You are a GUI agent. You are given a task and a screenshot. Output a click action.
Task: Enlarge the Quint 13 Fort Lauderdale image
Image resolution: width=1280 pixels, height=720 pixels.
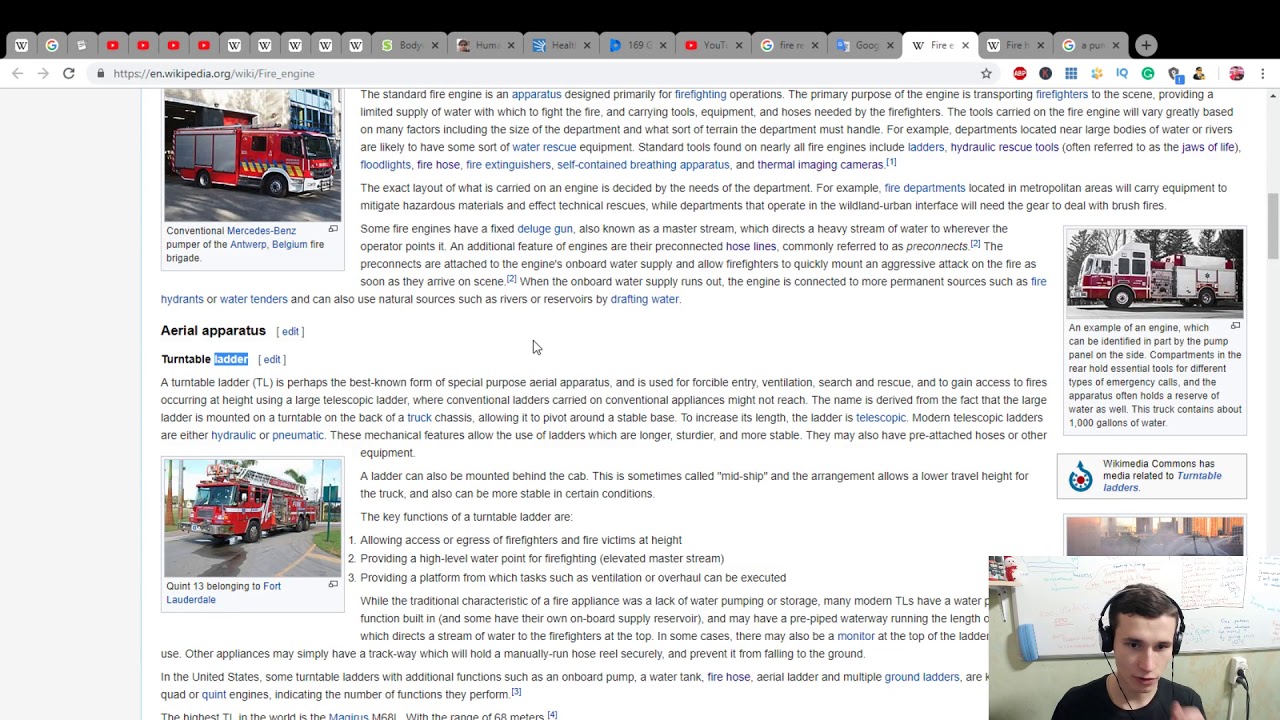[333, 584]
